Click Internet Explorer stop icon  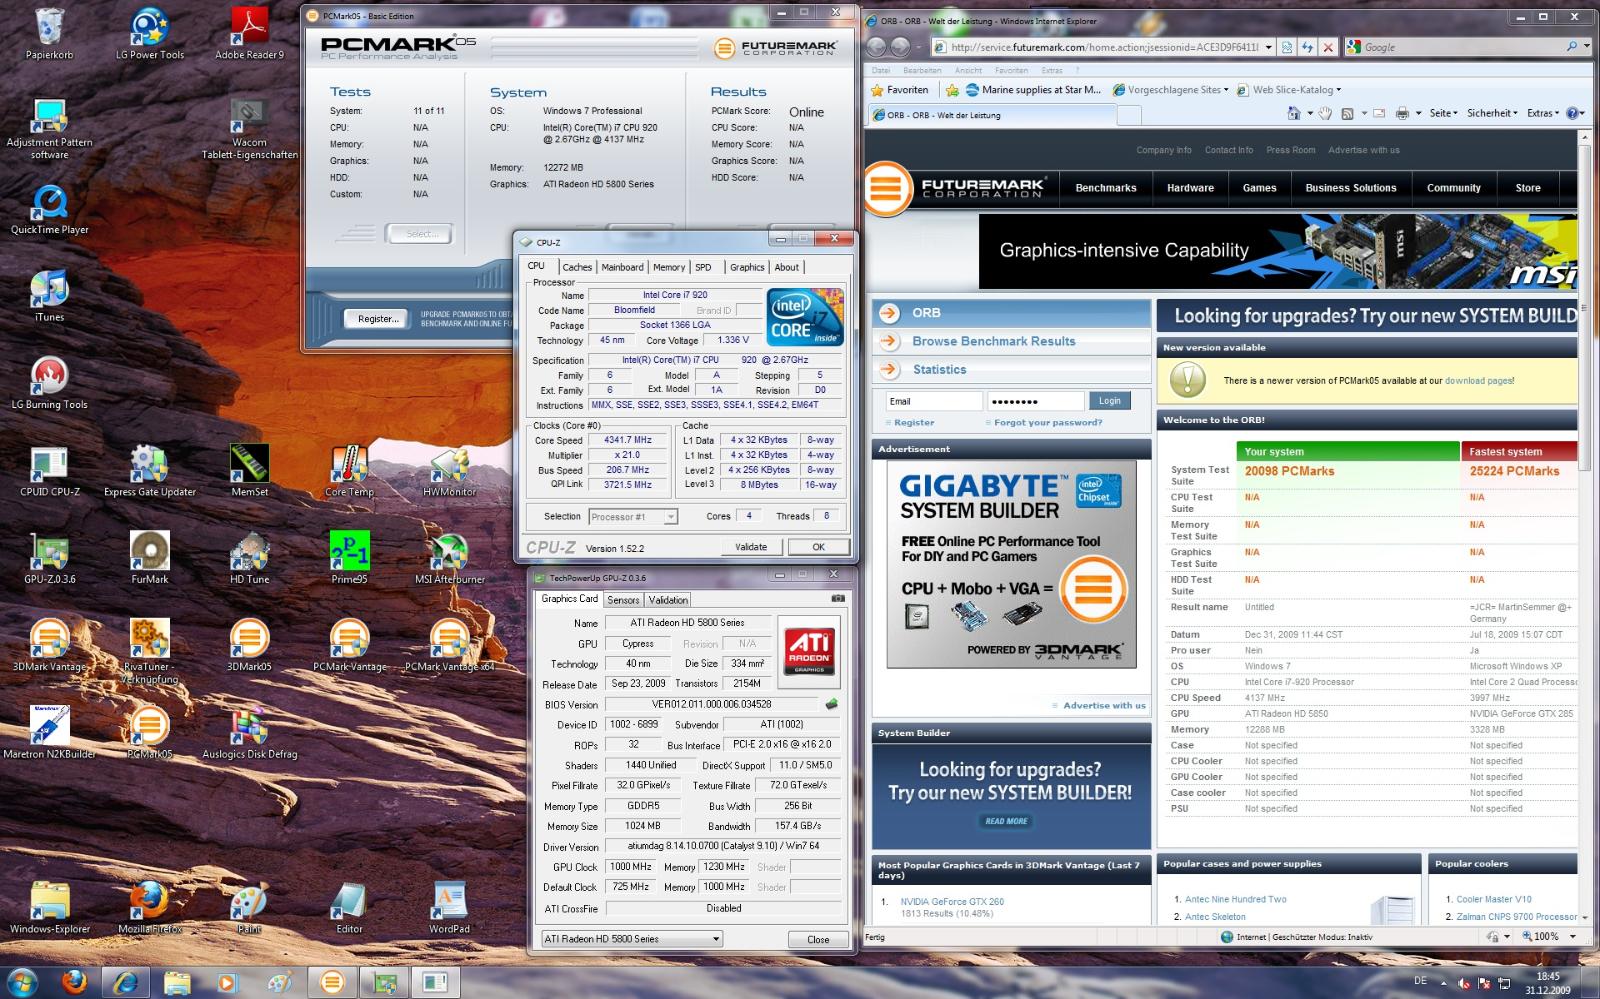coord(1328,47)
